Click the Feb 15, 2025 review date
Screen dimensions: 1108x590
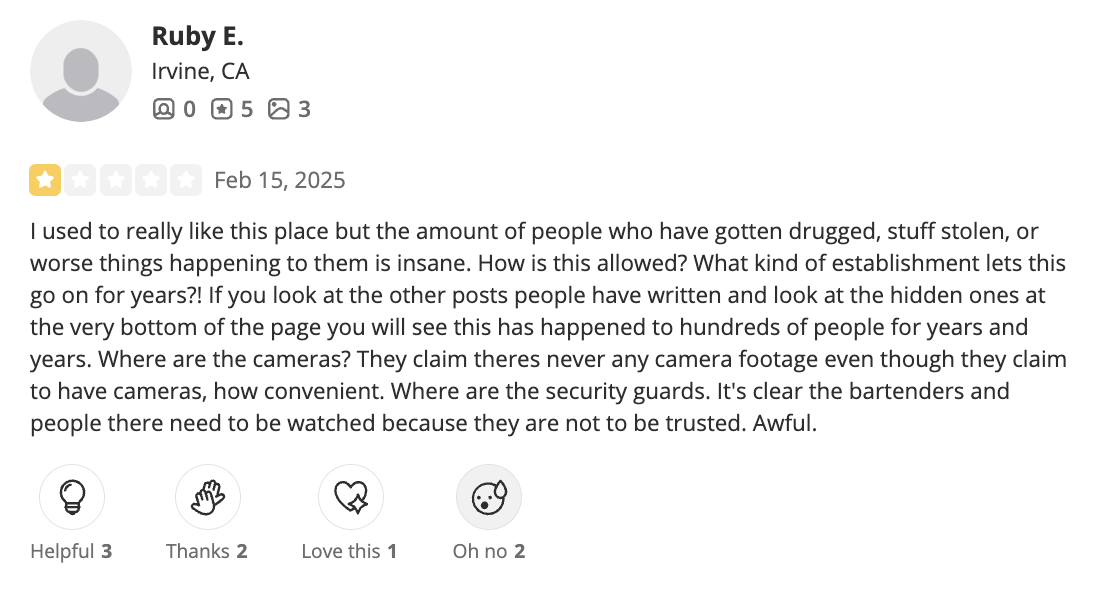click(280, 180)
